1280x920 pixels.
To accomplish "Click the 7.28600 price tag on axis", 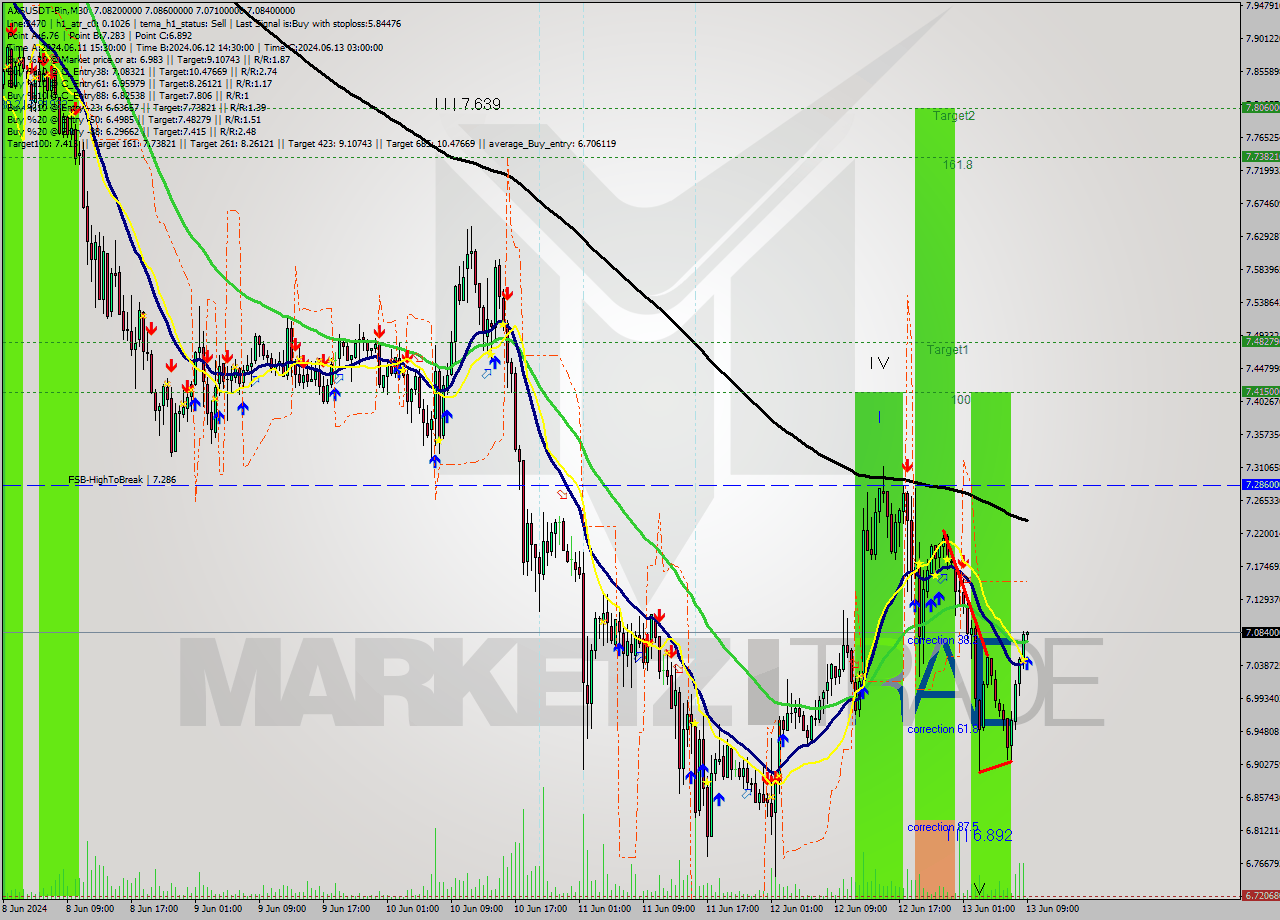I will (1260, 485).
